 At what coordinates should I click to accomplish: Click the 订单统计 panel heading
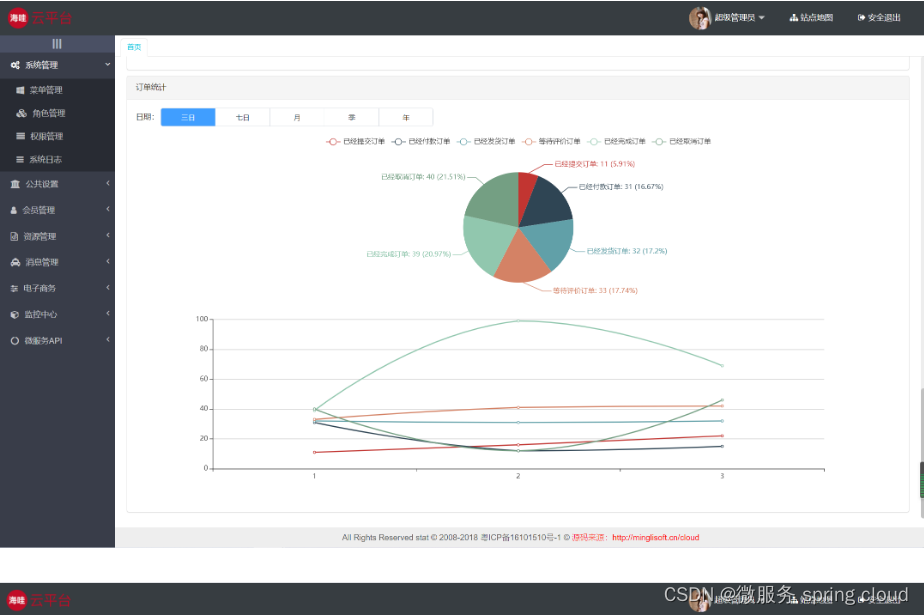151,87
